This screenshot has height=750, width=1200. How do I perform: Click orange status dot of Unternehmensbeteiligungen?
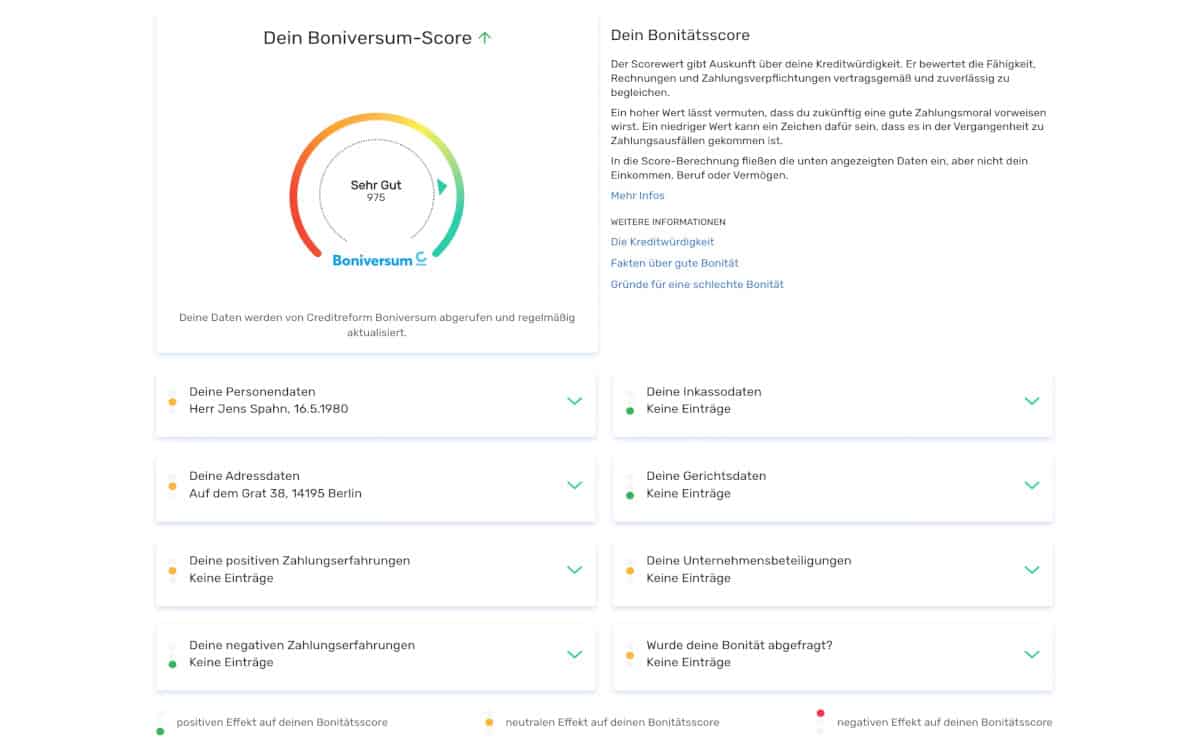tap(629, 571)
